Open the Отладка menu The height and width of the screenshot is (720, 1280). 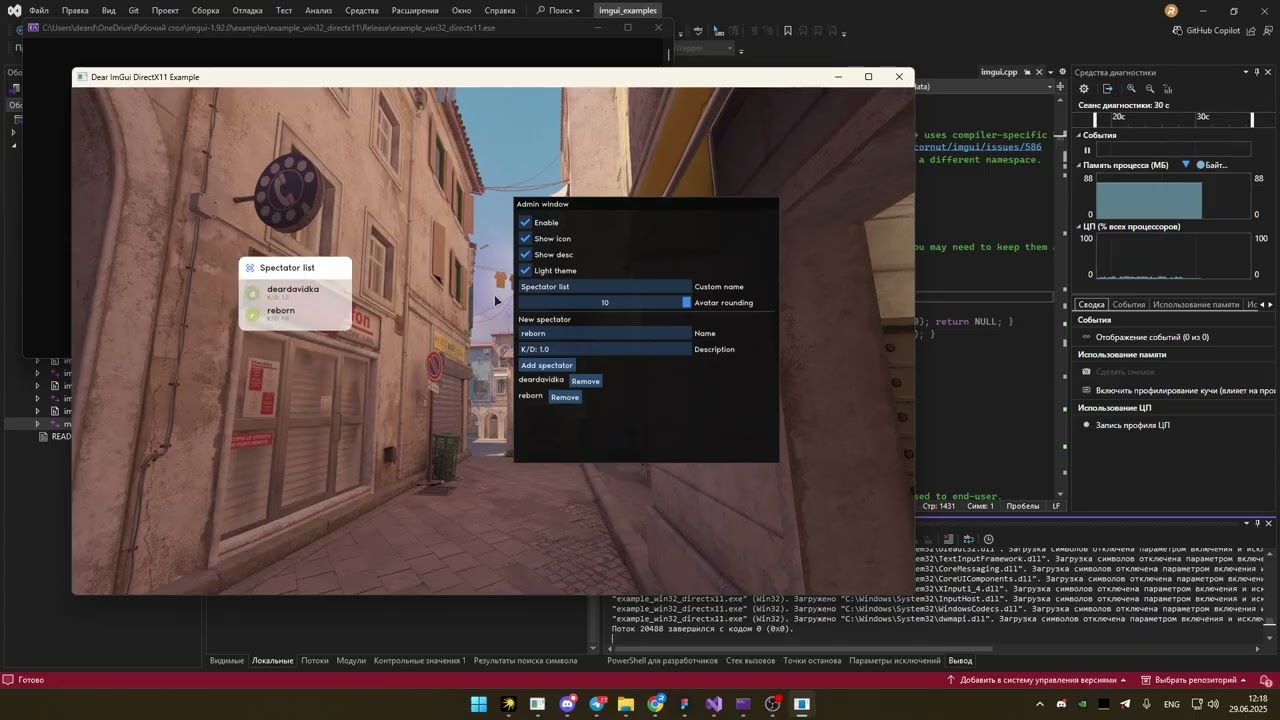coord(247,10)
